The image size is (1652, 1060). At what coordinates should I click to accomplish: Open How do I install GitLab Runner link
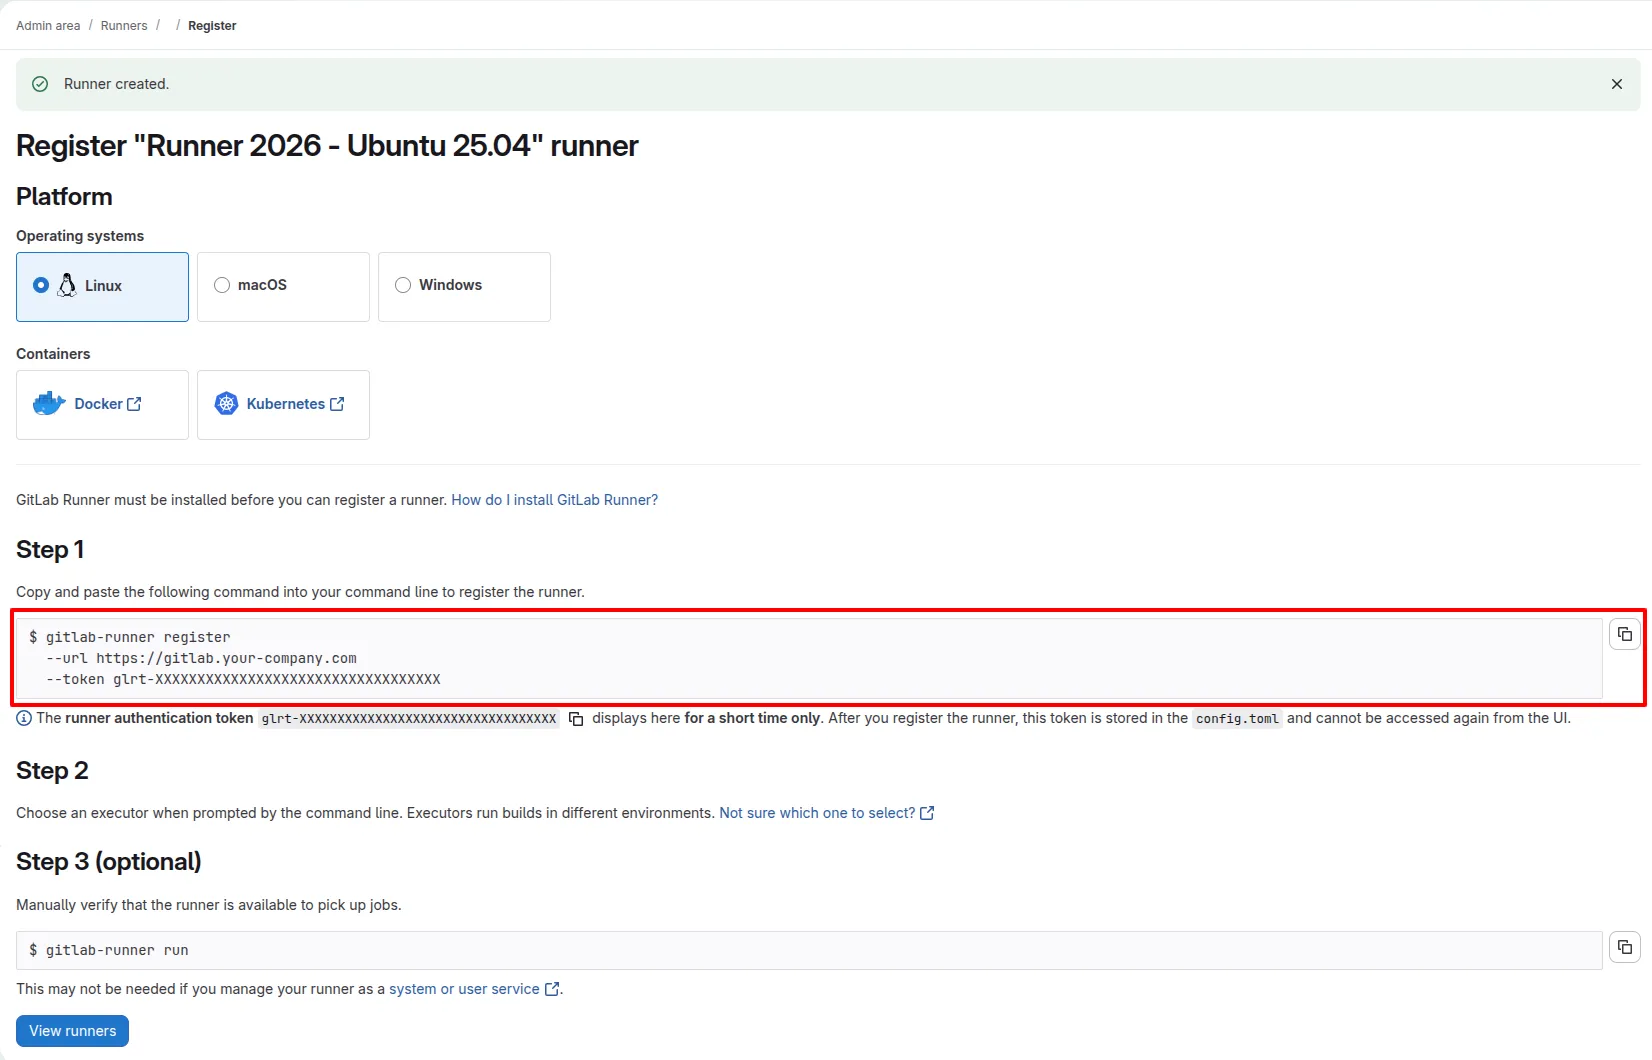555,500
